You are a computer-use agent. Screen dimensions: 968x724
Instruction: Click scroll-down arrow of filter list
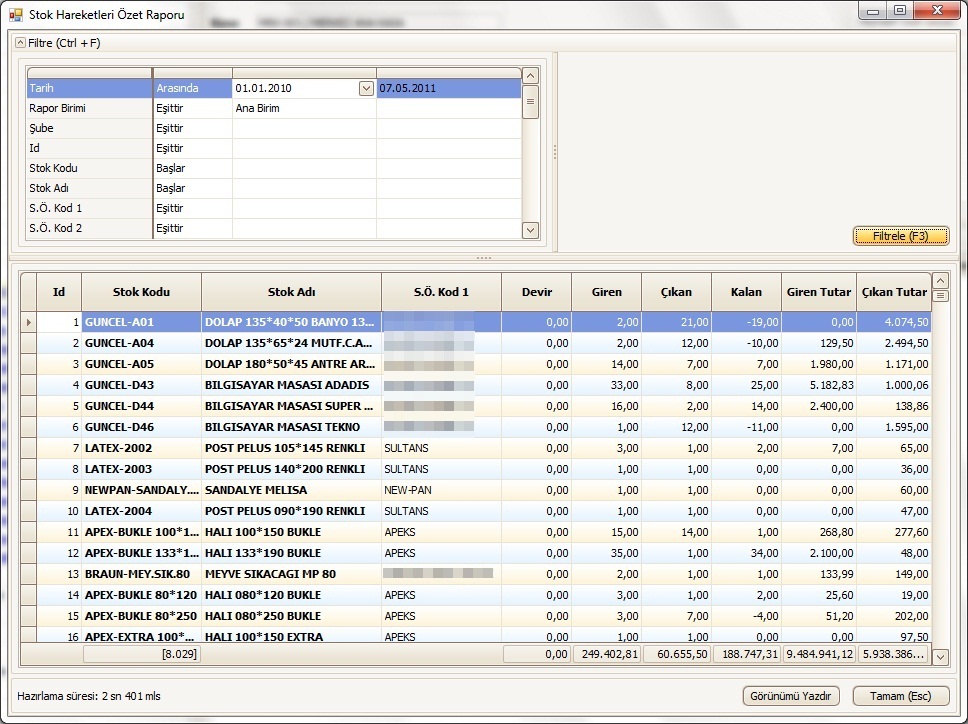(x=530, y=231)
